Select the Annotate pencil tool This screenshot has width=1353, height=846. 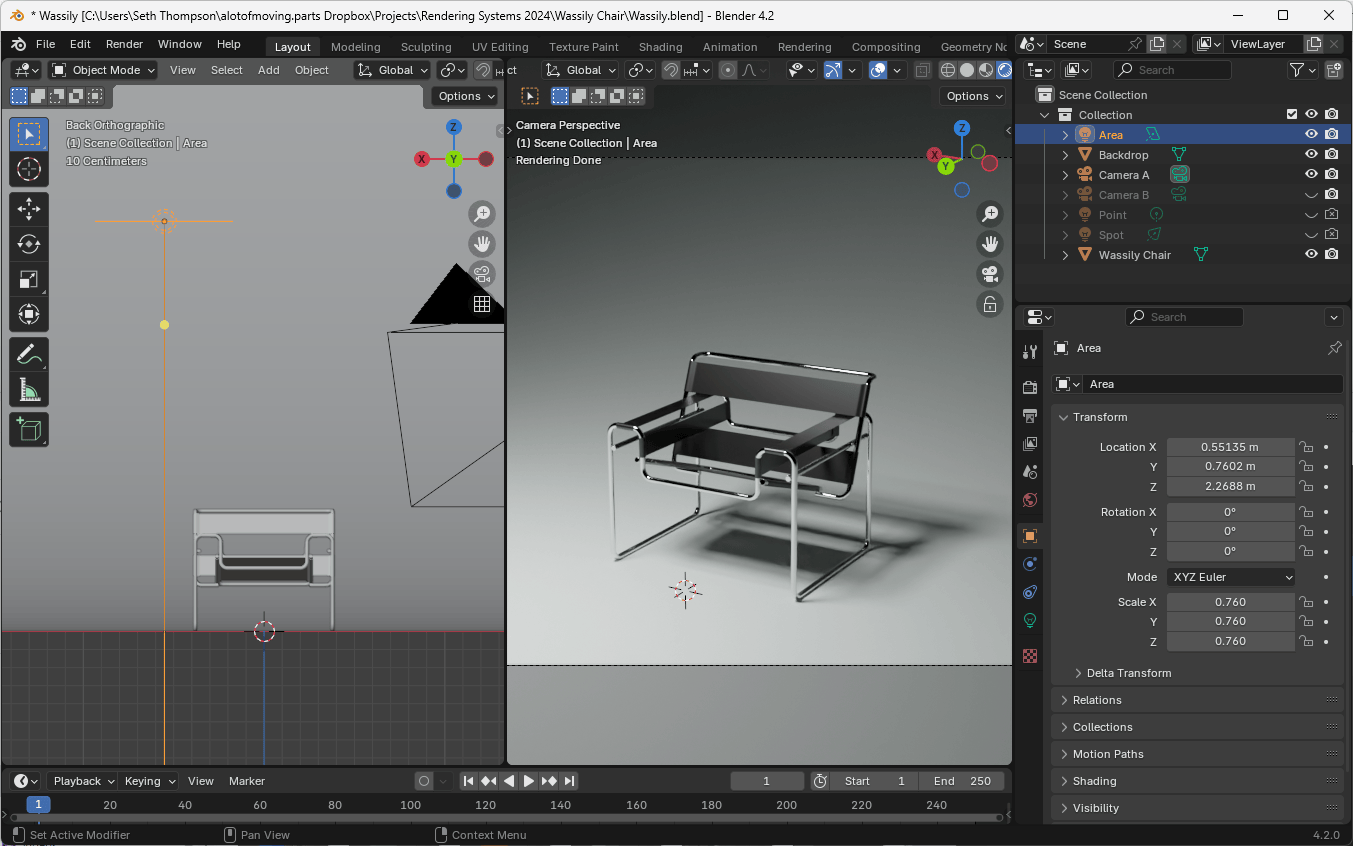point(29,354)
